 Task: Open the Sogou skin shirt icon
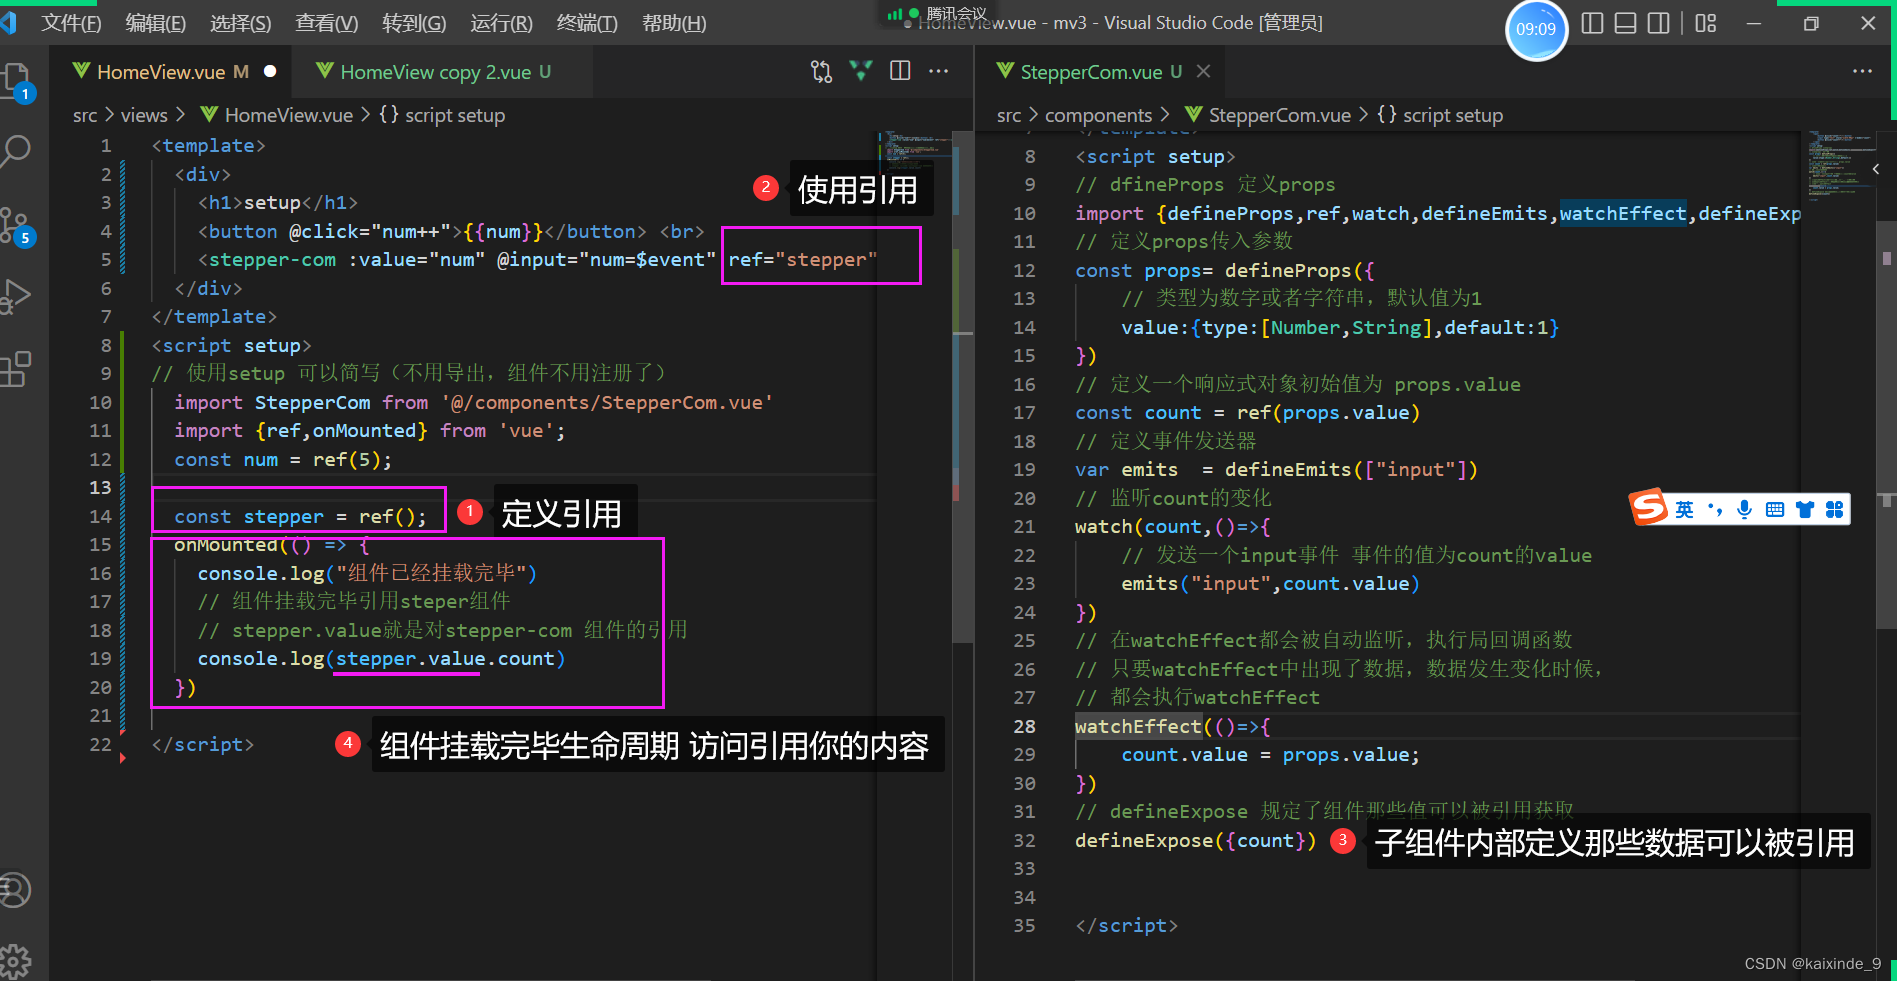coord(1805,510)
